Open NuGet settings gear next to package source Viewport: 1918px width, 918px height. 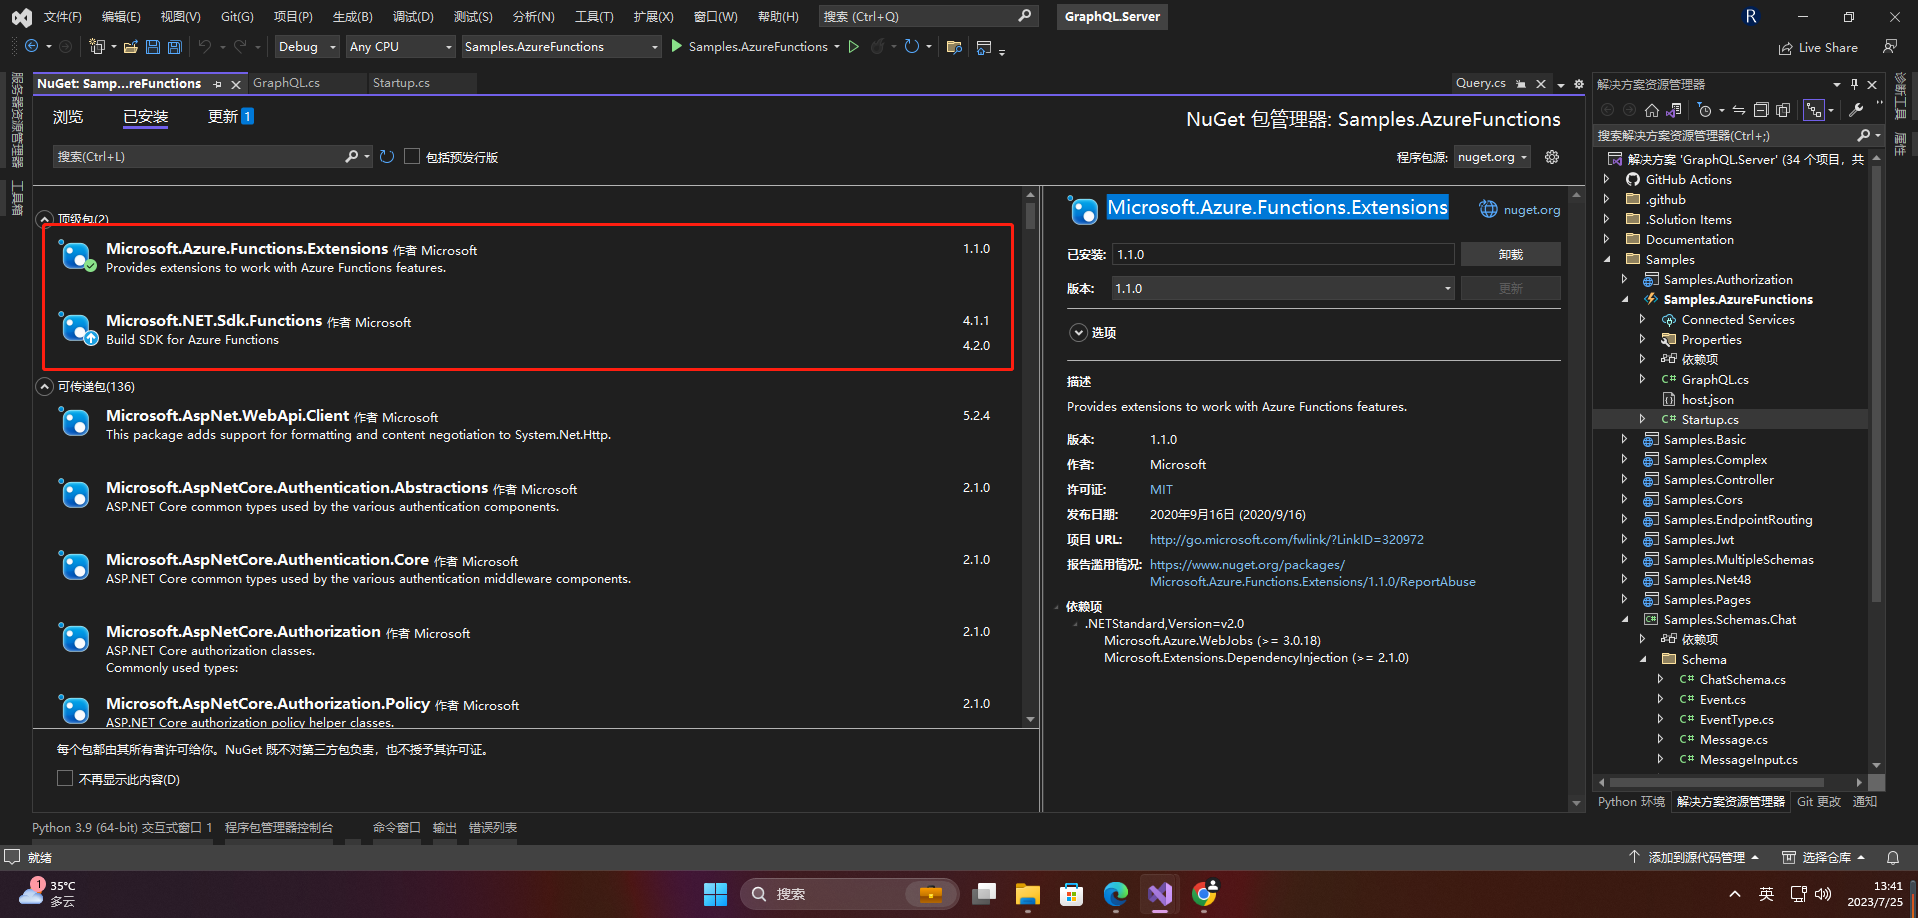click(x=1552, y=156)
